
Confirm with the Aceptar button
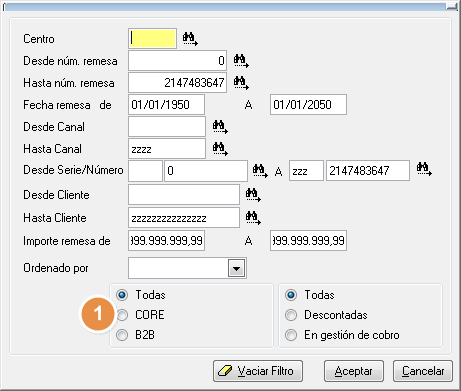354,371
